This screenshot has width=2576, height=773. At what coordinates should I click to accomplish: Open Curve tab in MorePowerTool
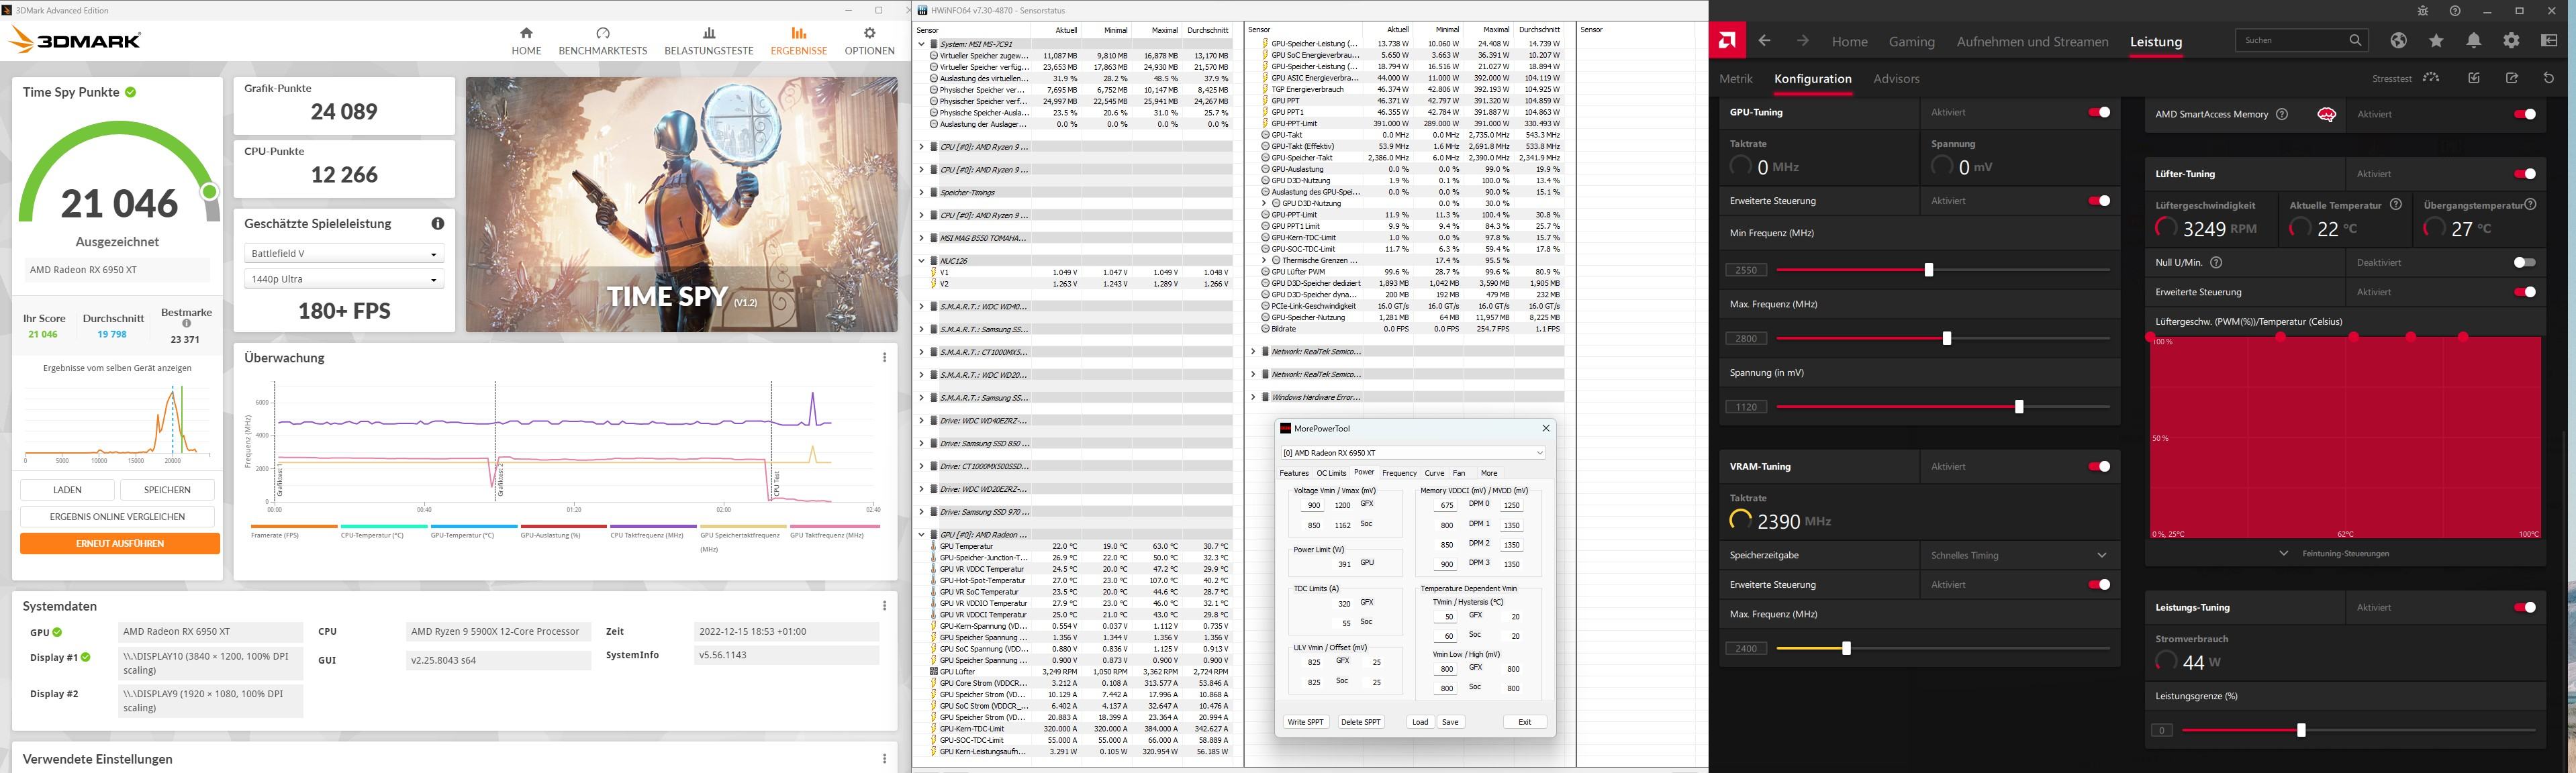tap(1434, 473)
